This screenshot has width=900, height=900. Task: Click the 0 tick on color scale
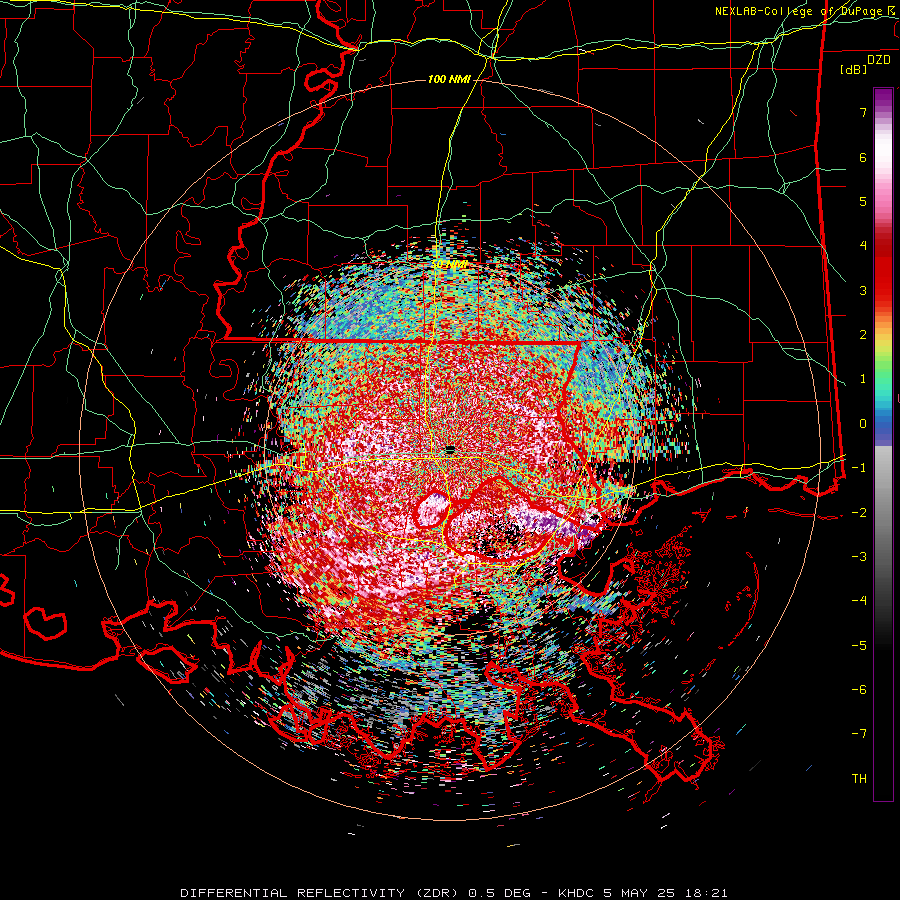tap(863, 424)
